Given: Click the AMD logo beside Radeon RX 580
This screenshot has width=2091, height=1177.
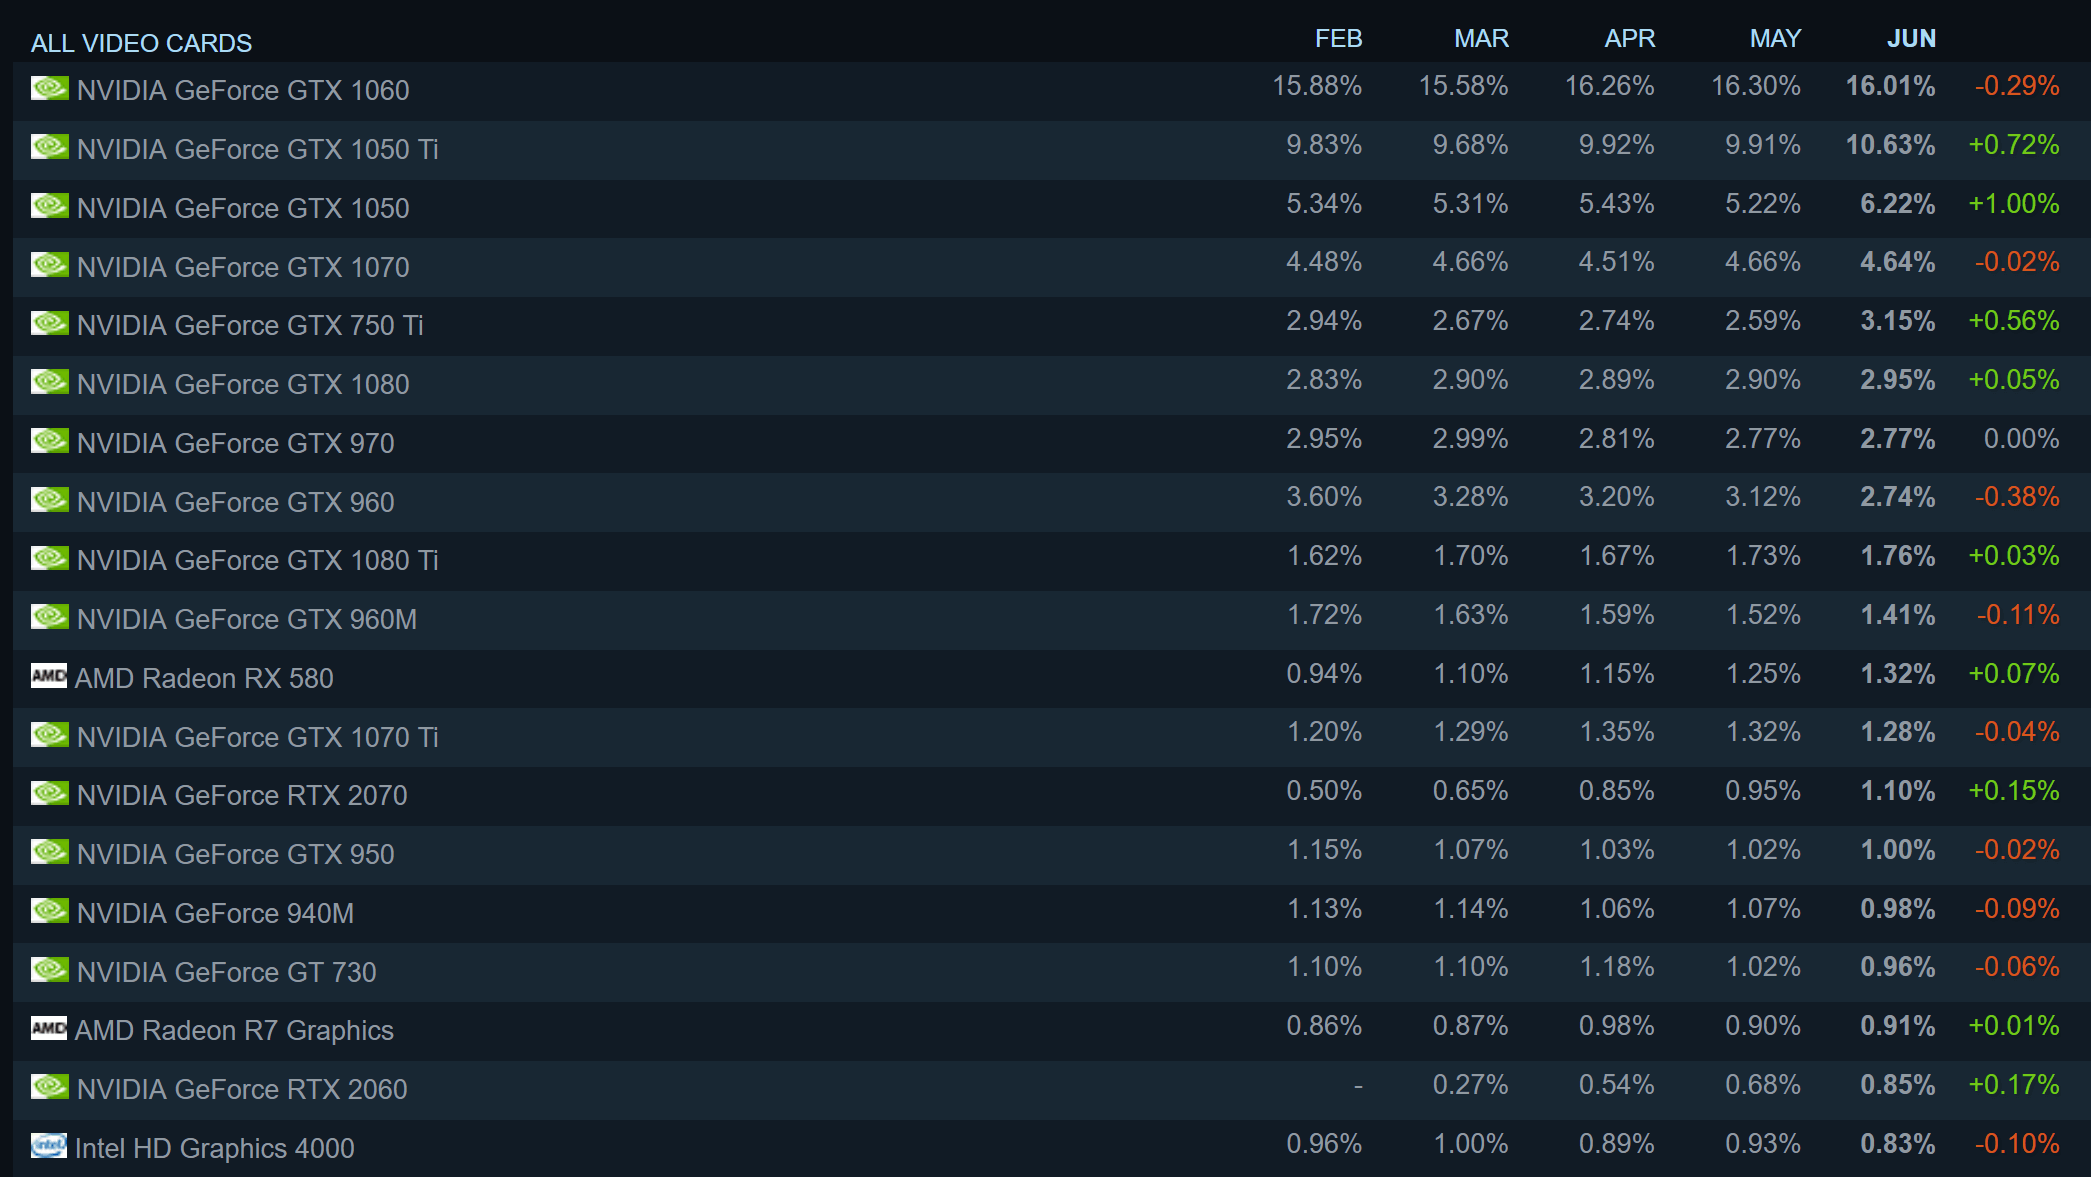Looking at the screenshot, I should (49, 676).
